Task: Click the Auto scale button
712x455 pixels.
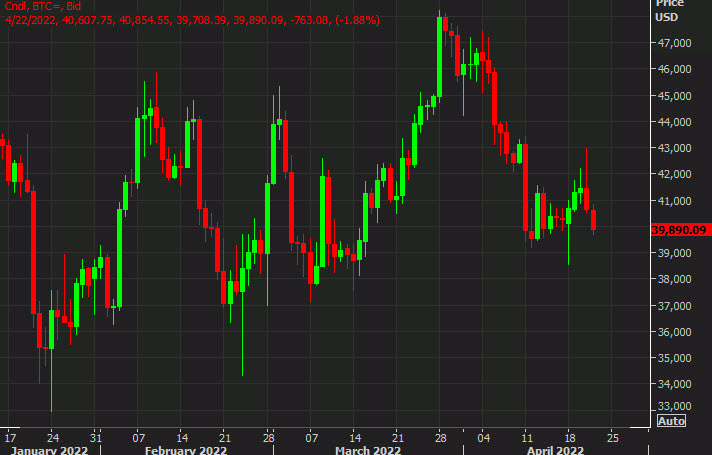Action: pos(669,422)
